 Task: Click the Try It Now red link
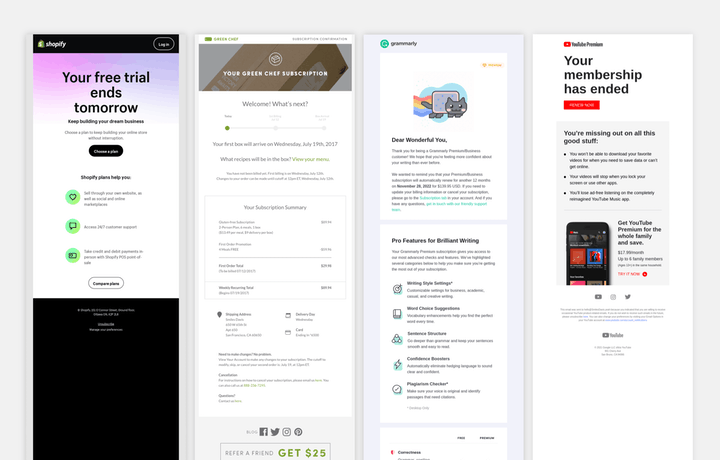click(x=633, y=274)
